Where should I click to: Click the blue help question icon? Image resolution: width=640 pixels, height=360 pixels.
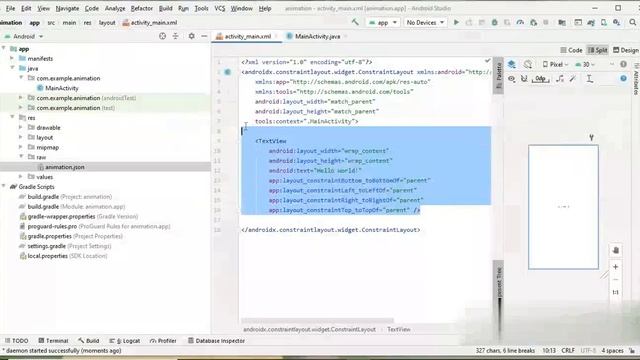point(623,78)
